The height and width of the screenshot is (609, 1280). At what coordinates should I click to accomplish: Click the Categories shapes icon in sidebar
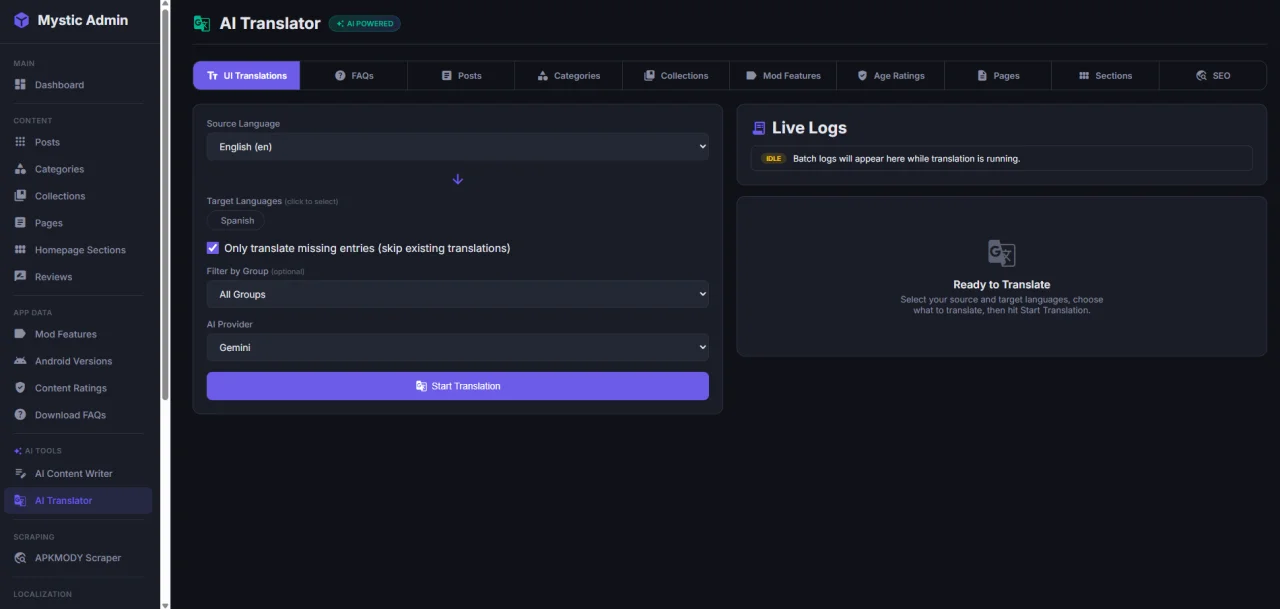pyautogui.click(x=20, y=169)
